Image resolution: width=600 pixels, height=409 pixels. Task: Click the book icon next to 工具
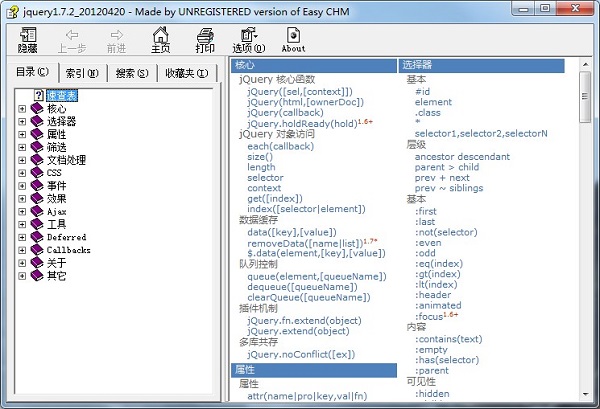[x=37, y=224]
